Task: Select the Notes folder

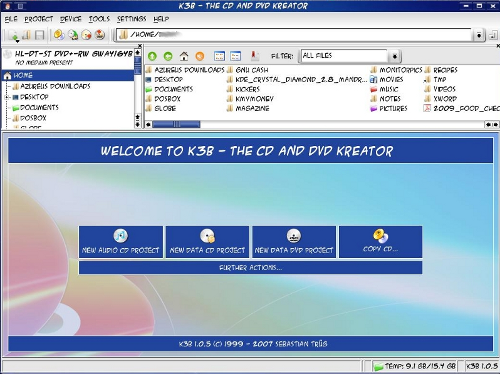Action: coord(386,99)
